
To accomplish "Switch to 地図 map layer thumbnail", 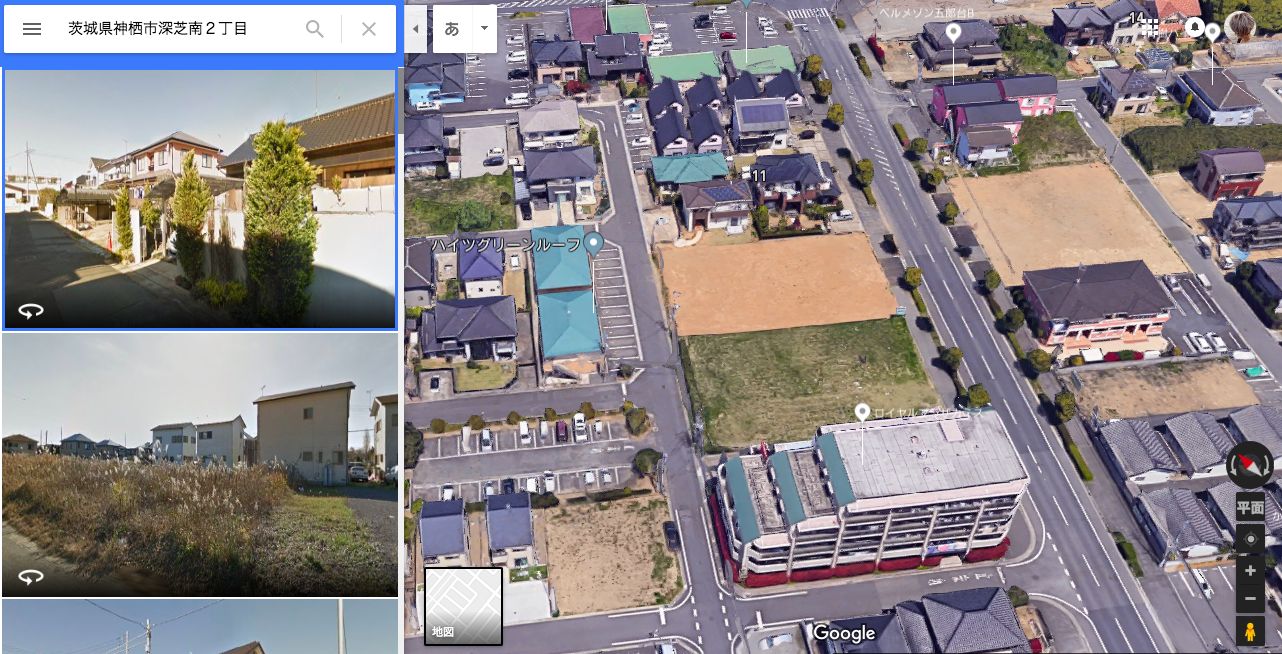I will click(x=463, y=606).
